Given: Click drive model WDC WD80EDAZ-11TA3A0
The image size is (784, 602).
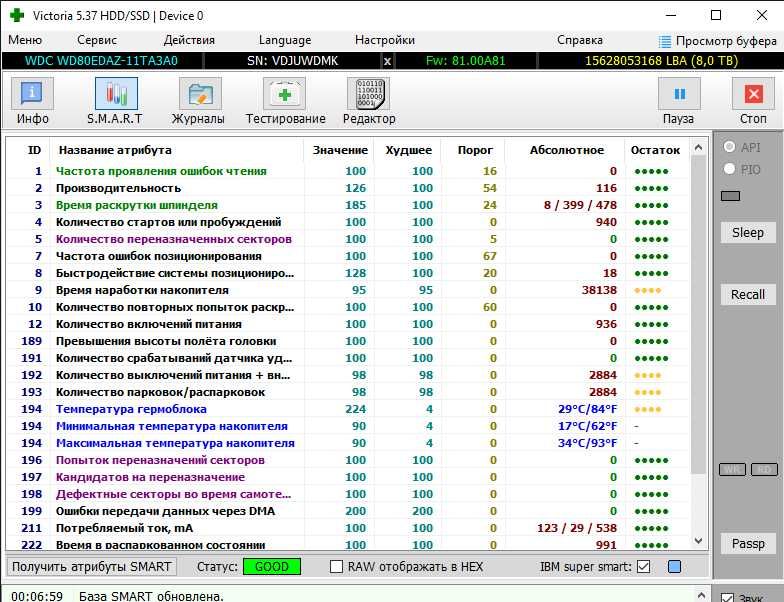Looking at the screenshot, I should 101,61.
